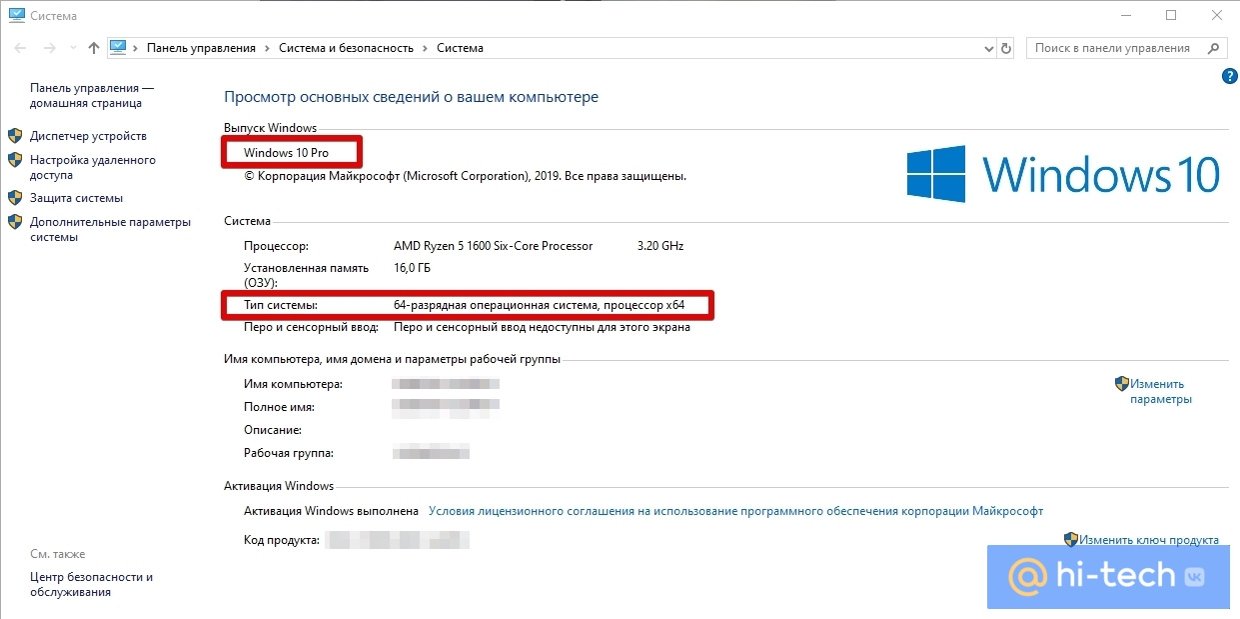Open the recent locations dropdown chevron
Image resolution: width=1240 pixels, height=619 pixels.
[72, 48]
